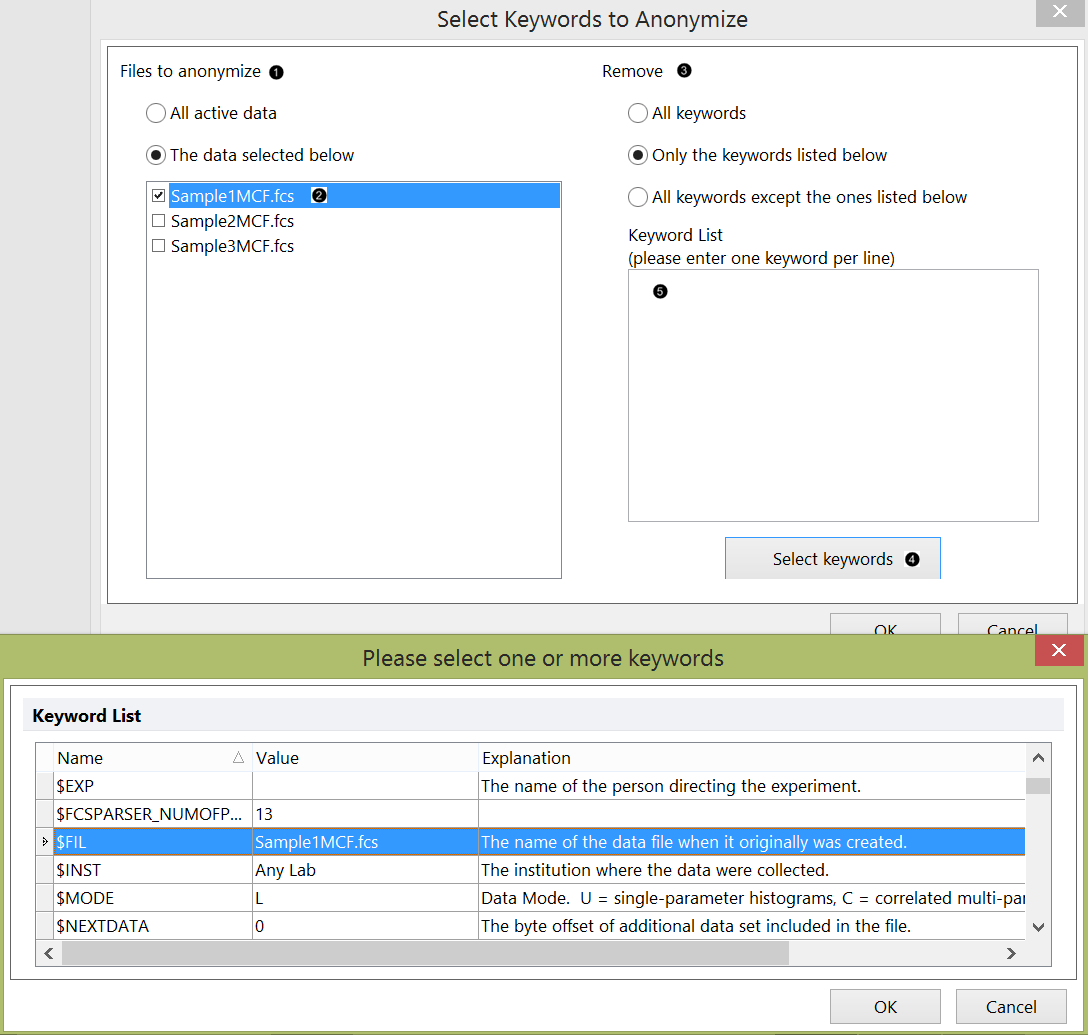Click the value cell showing 13

(x=365, y=814)
